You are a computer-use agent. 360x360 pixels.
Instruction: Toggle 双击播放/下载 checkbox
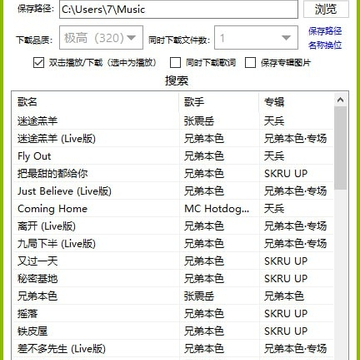tap(39, 63)
